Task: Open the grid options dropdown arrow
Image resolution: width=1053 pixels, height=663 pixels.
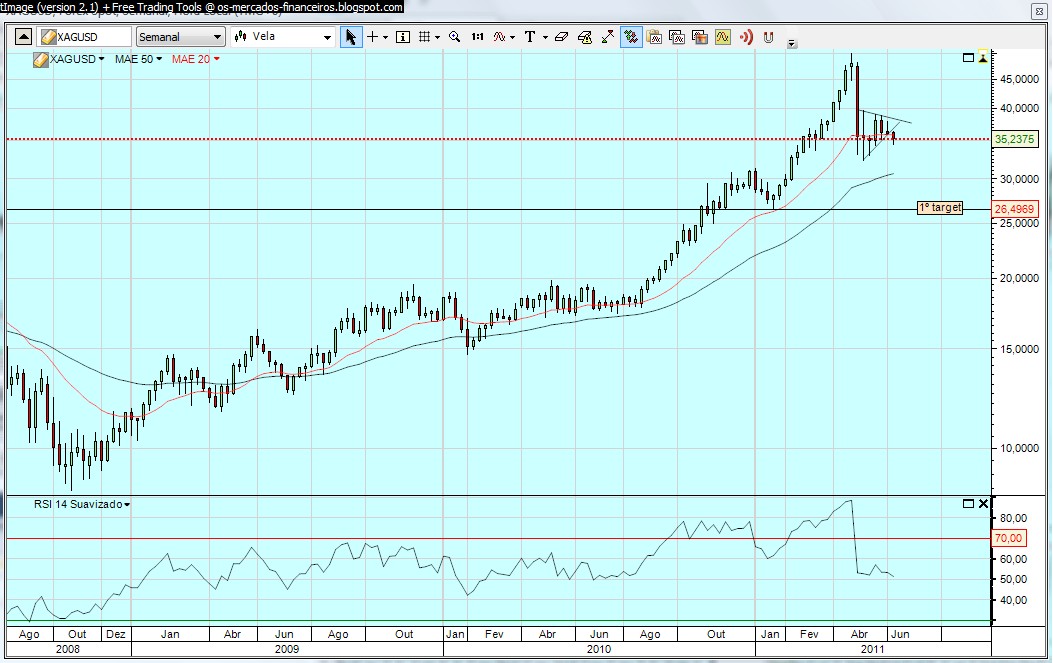Action: pyautogui.click(x=437, y=38)
